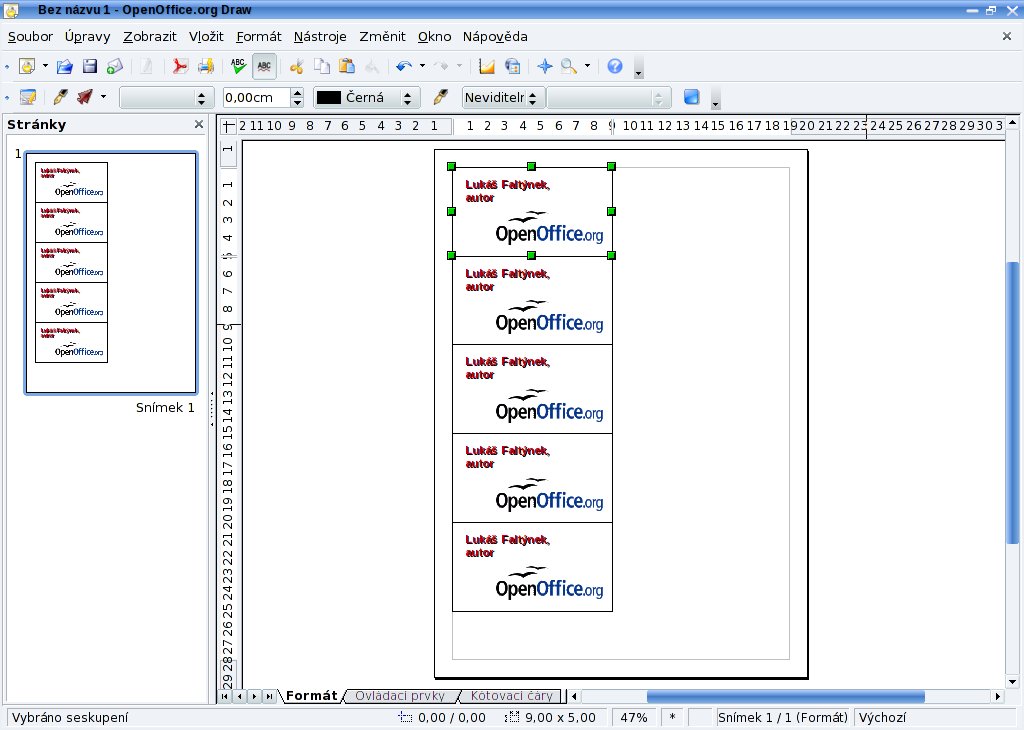The image size is (1024, 730).
Task: Show more standard toolbar buttons
Action: coord(639,69)
